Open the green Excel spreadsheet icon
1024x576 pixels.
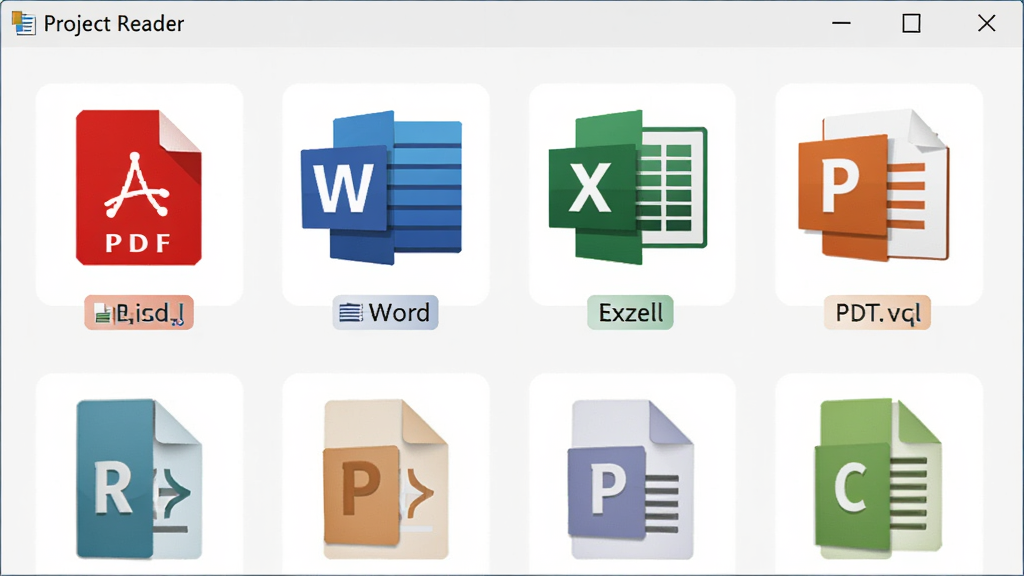pos(628,187)
